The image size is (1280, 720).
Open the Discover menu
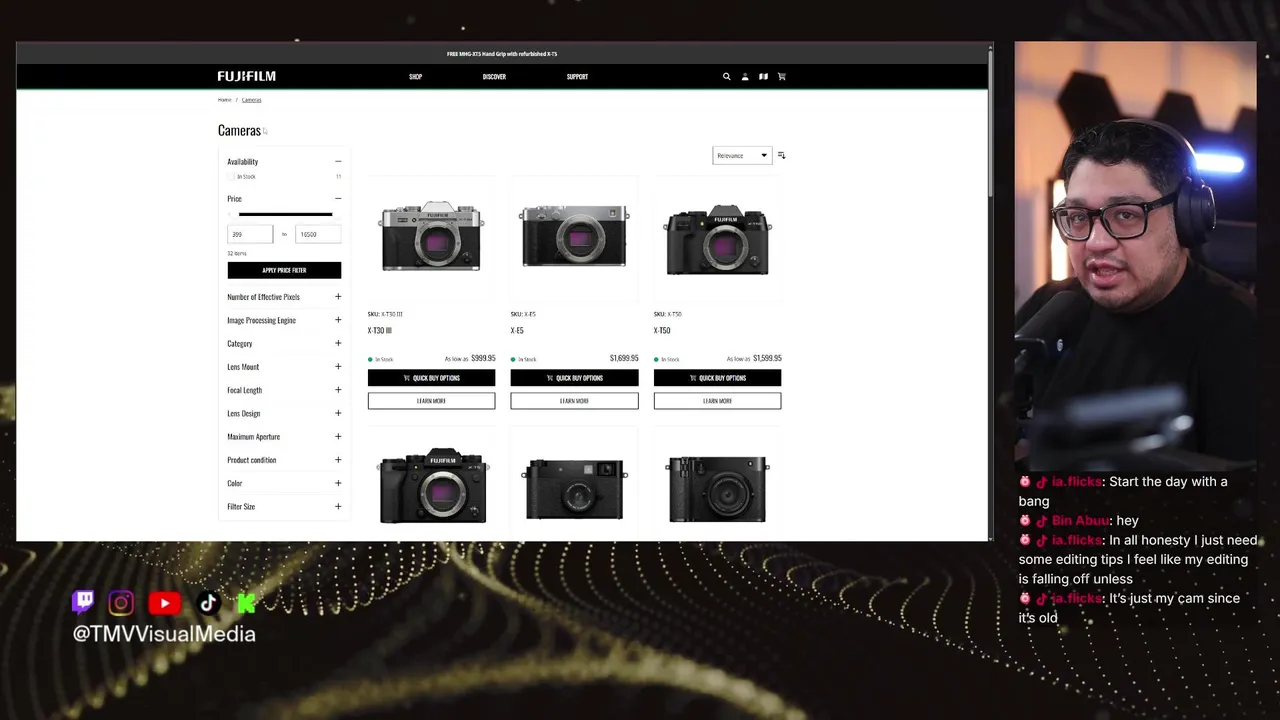(494, 76)
